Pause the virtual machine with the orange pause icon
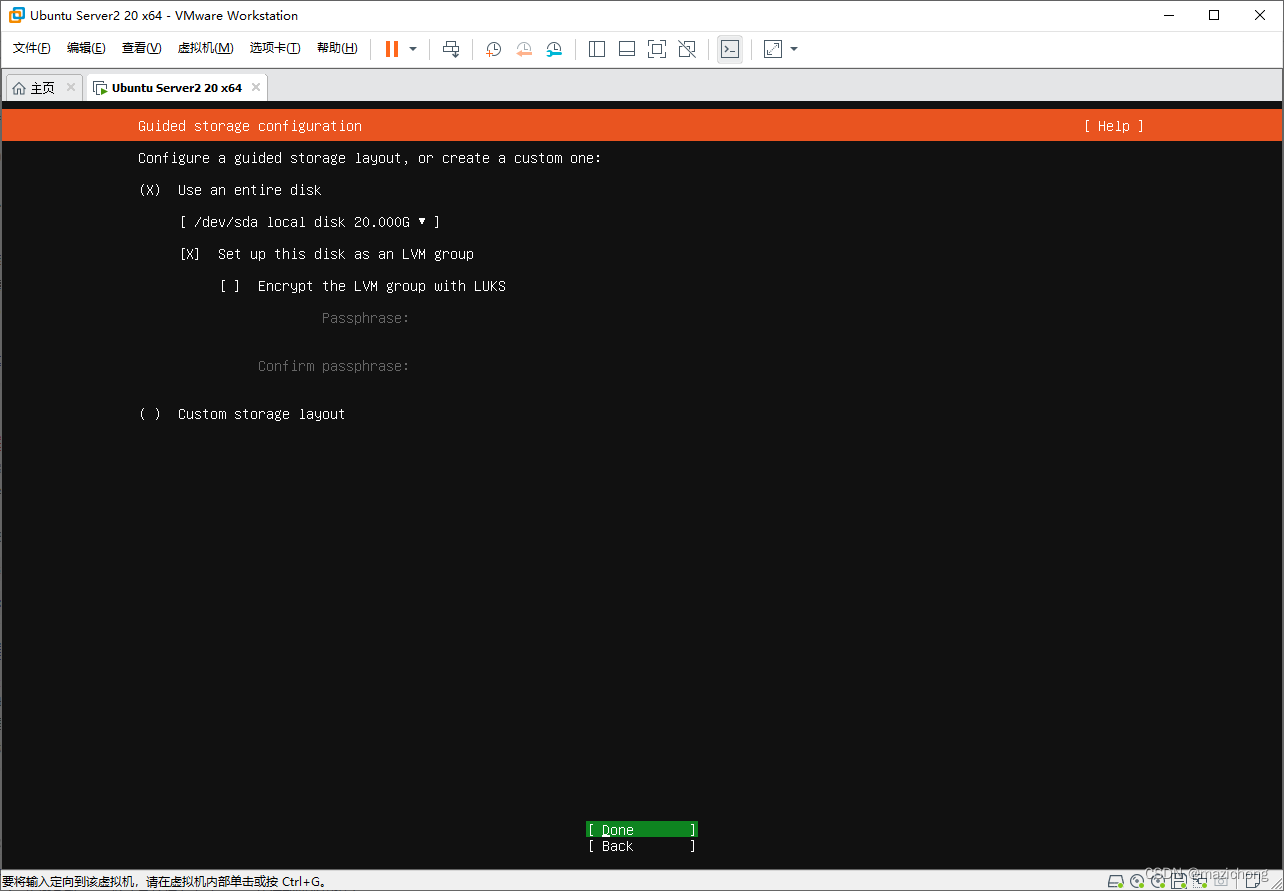Viewport: 1284px width, 891px height. click(392, 49)
